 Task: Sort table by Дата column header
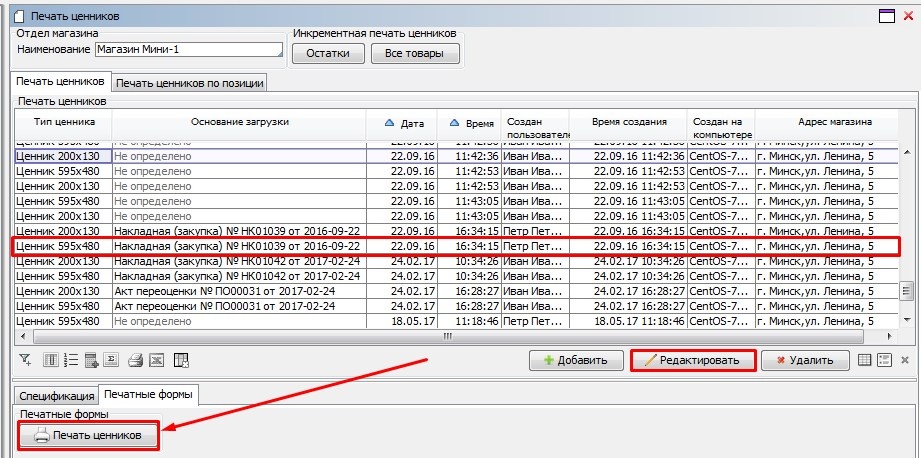[x=404, y=123]
